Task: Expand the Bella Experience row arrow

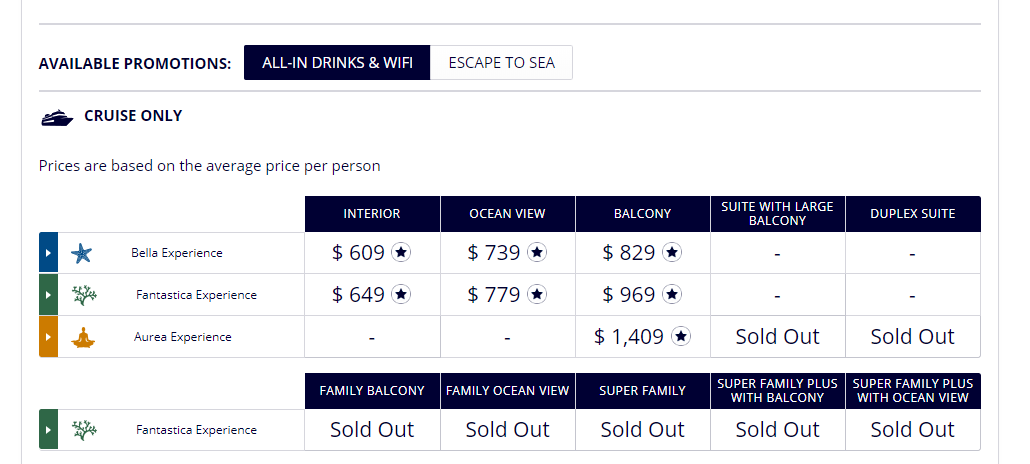Action: point(48,253)
